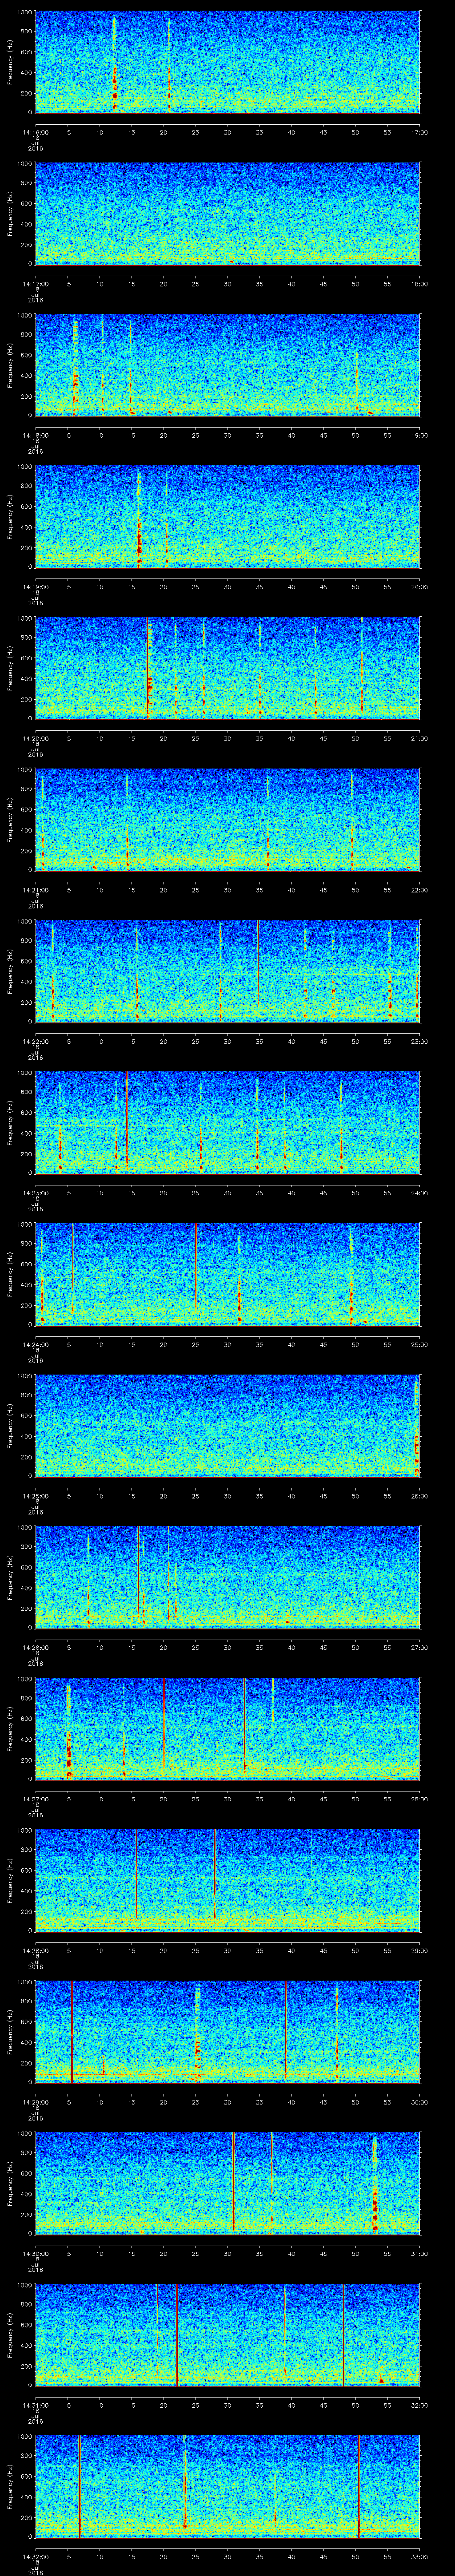Click the 25:00 end time label

420,1344
